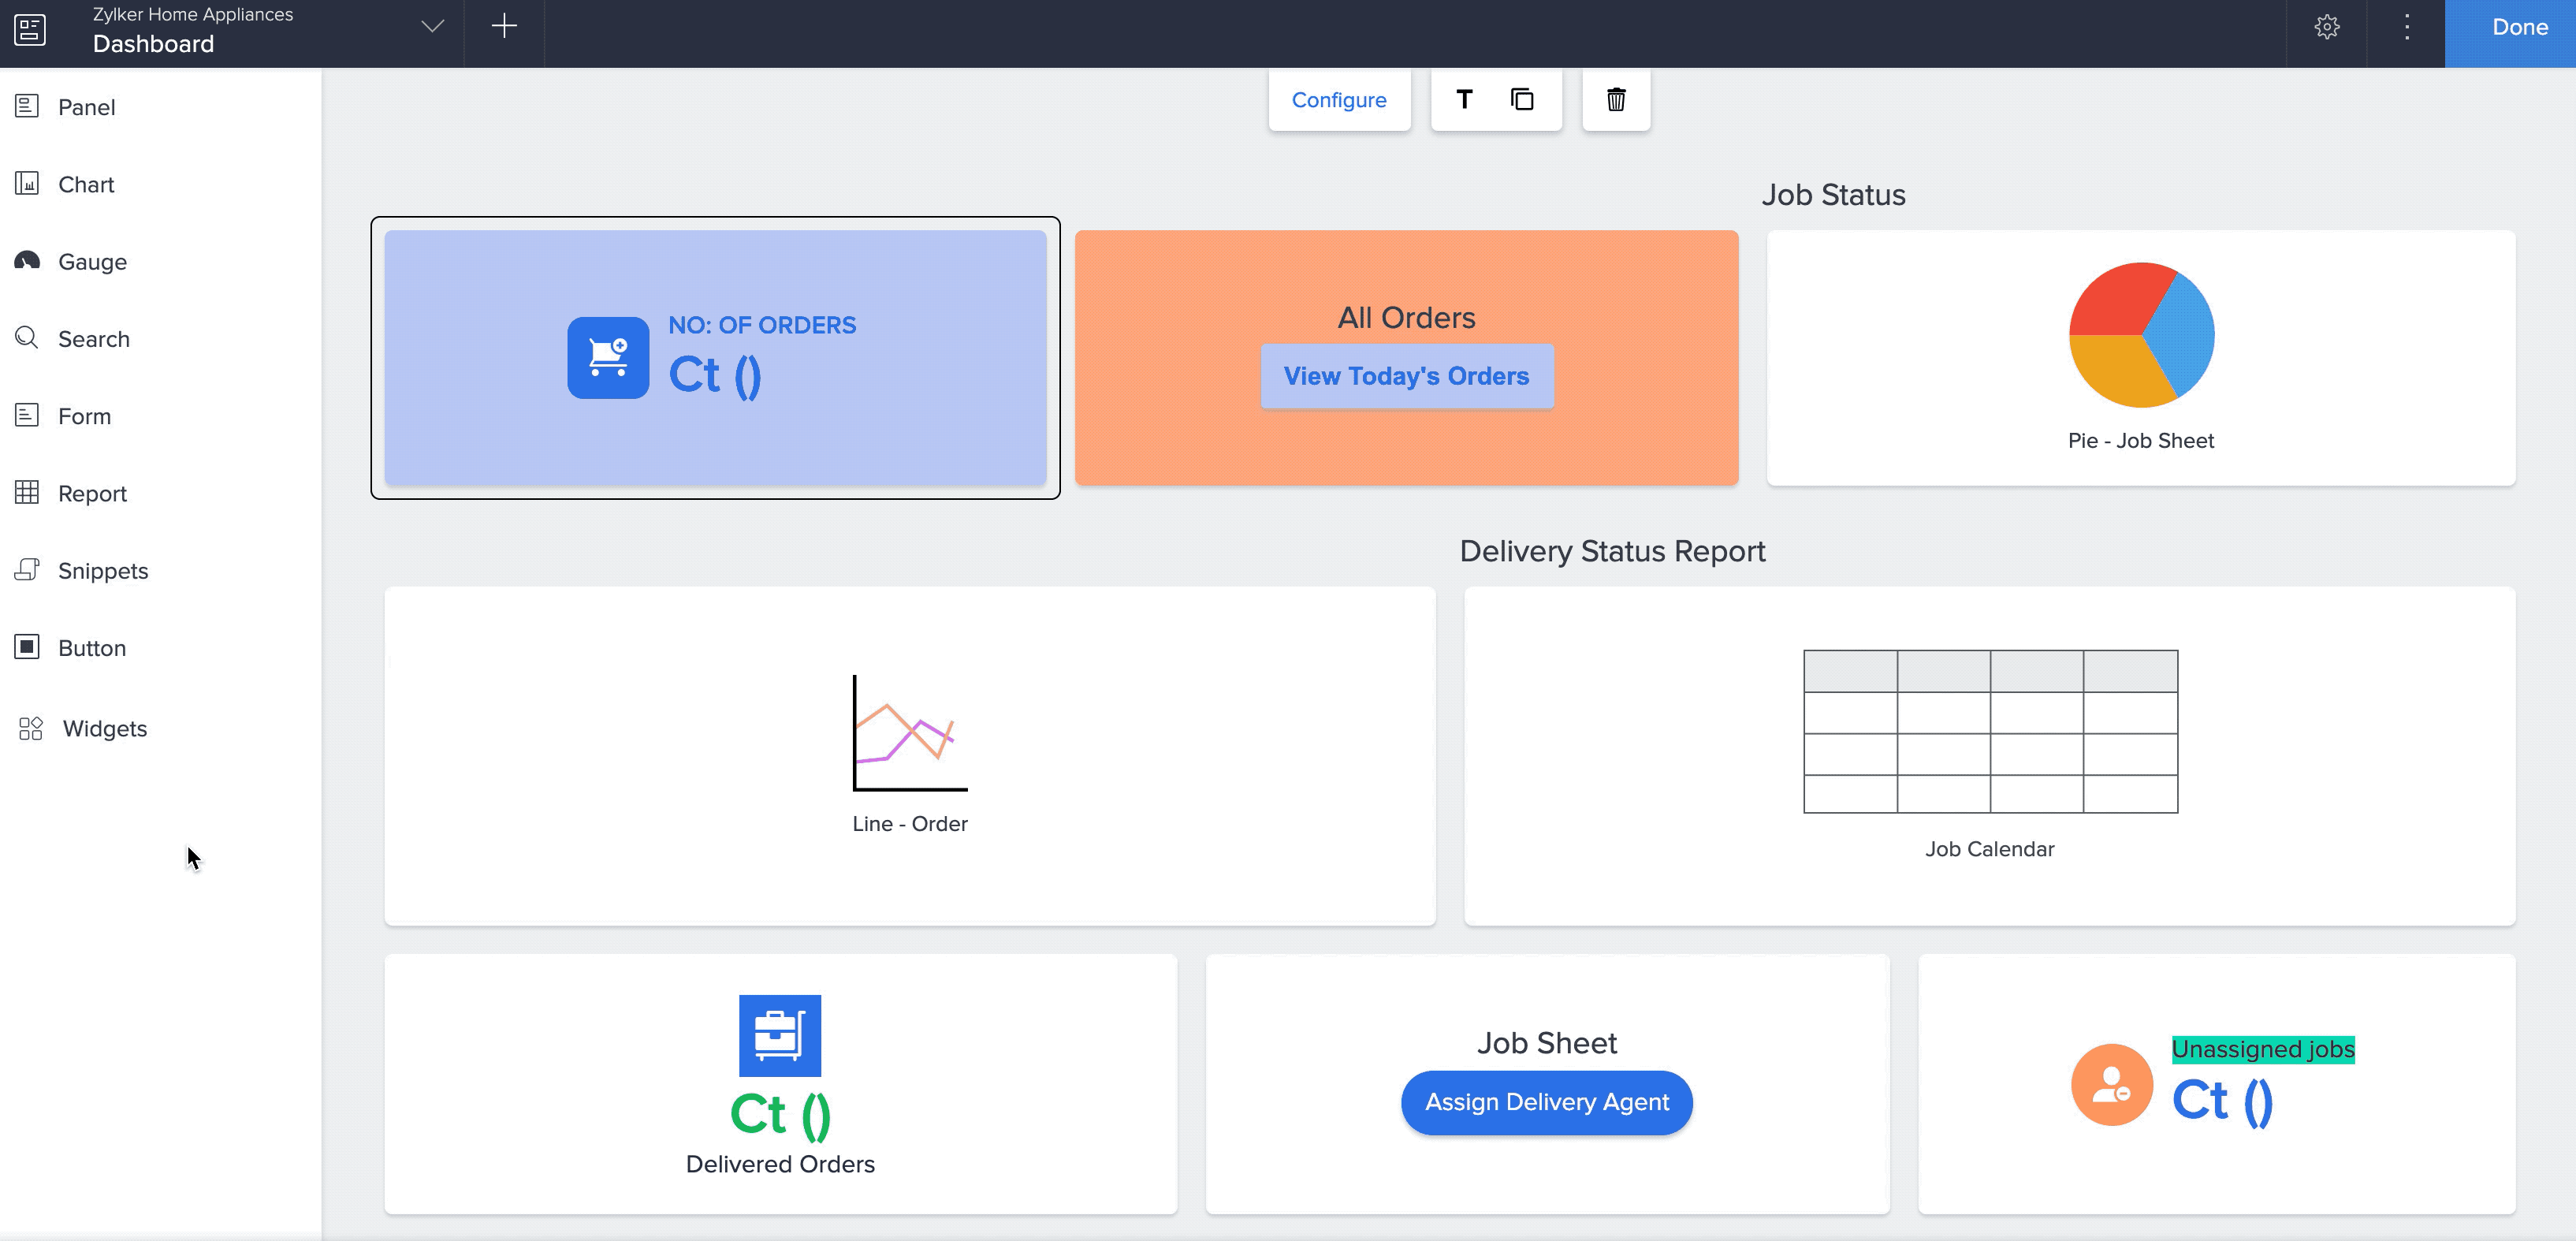
Task: Select Gauge from the left sidebar
Action: point(92,262)
